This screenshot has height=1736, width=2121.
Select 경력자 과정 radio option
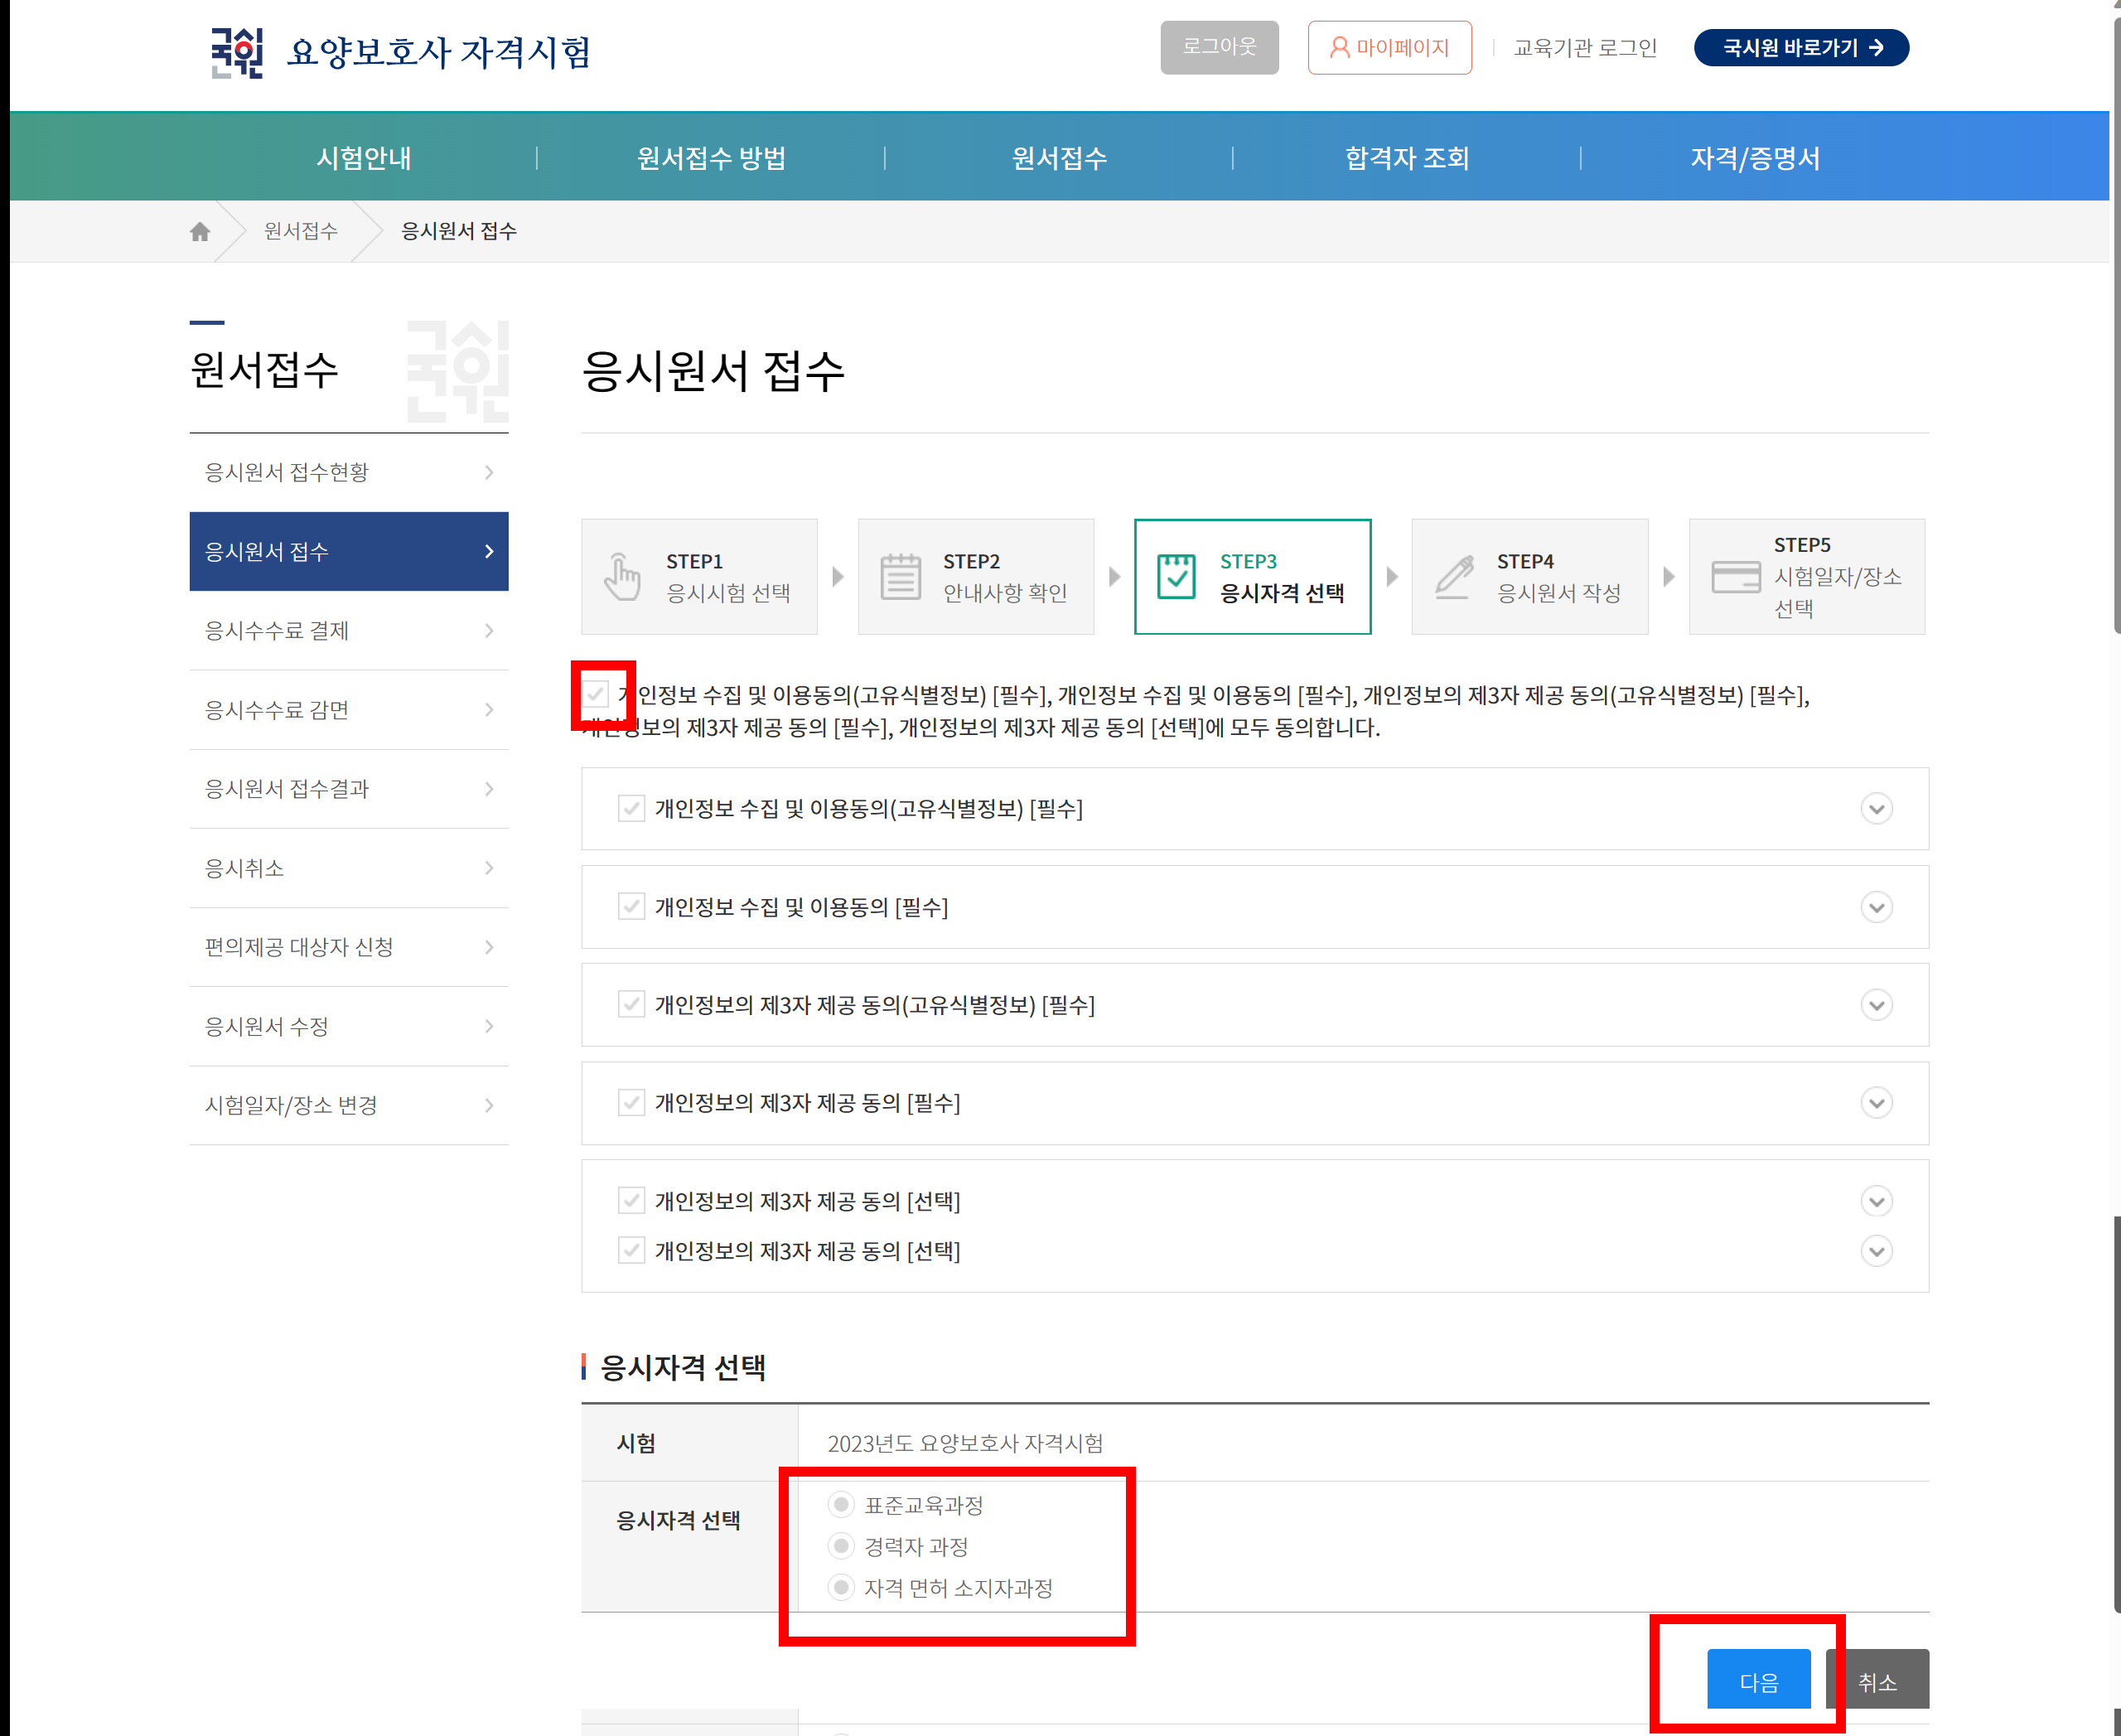[x=841, y=1546]
